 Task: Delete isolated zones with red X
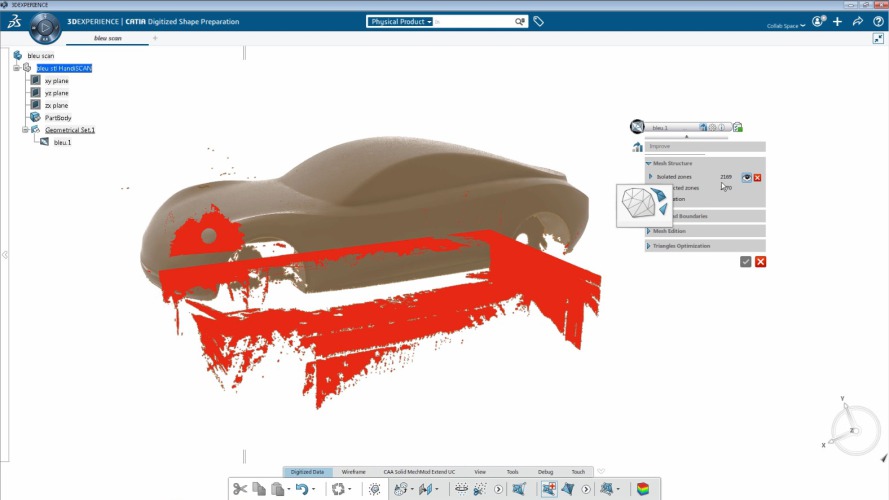(x=757, y=177)
